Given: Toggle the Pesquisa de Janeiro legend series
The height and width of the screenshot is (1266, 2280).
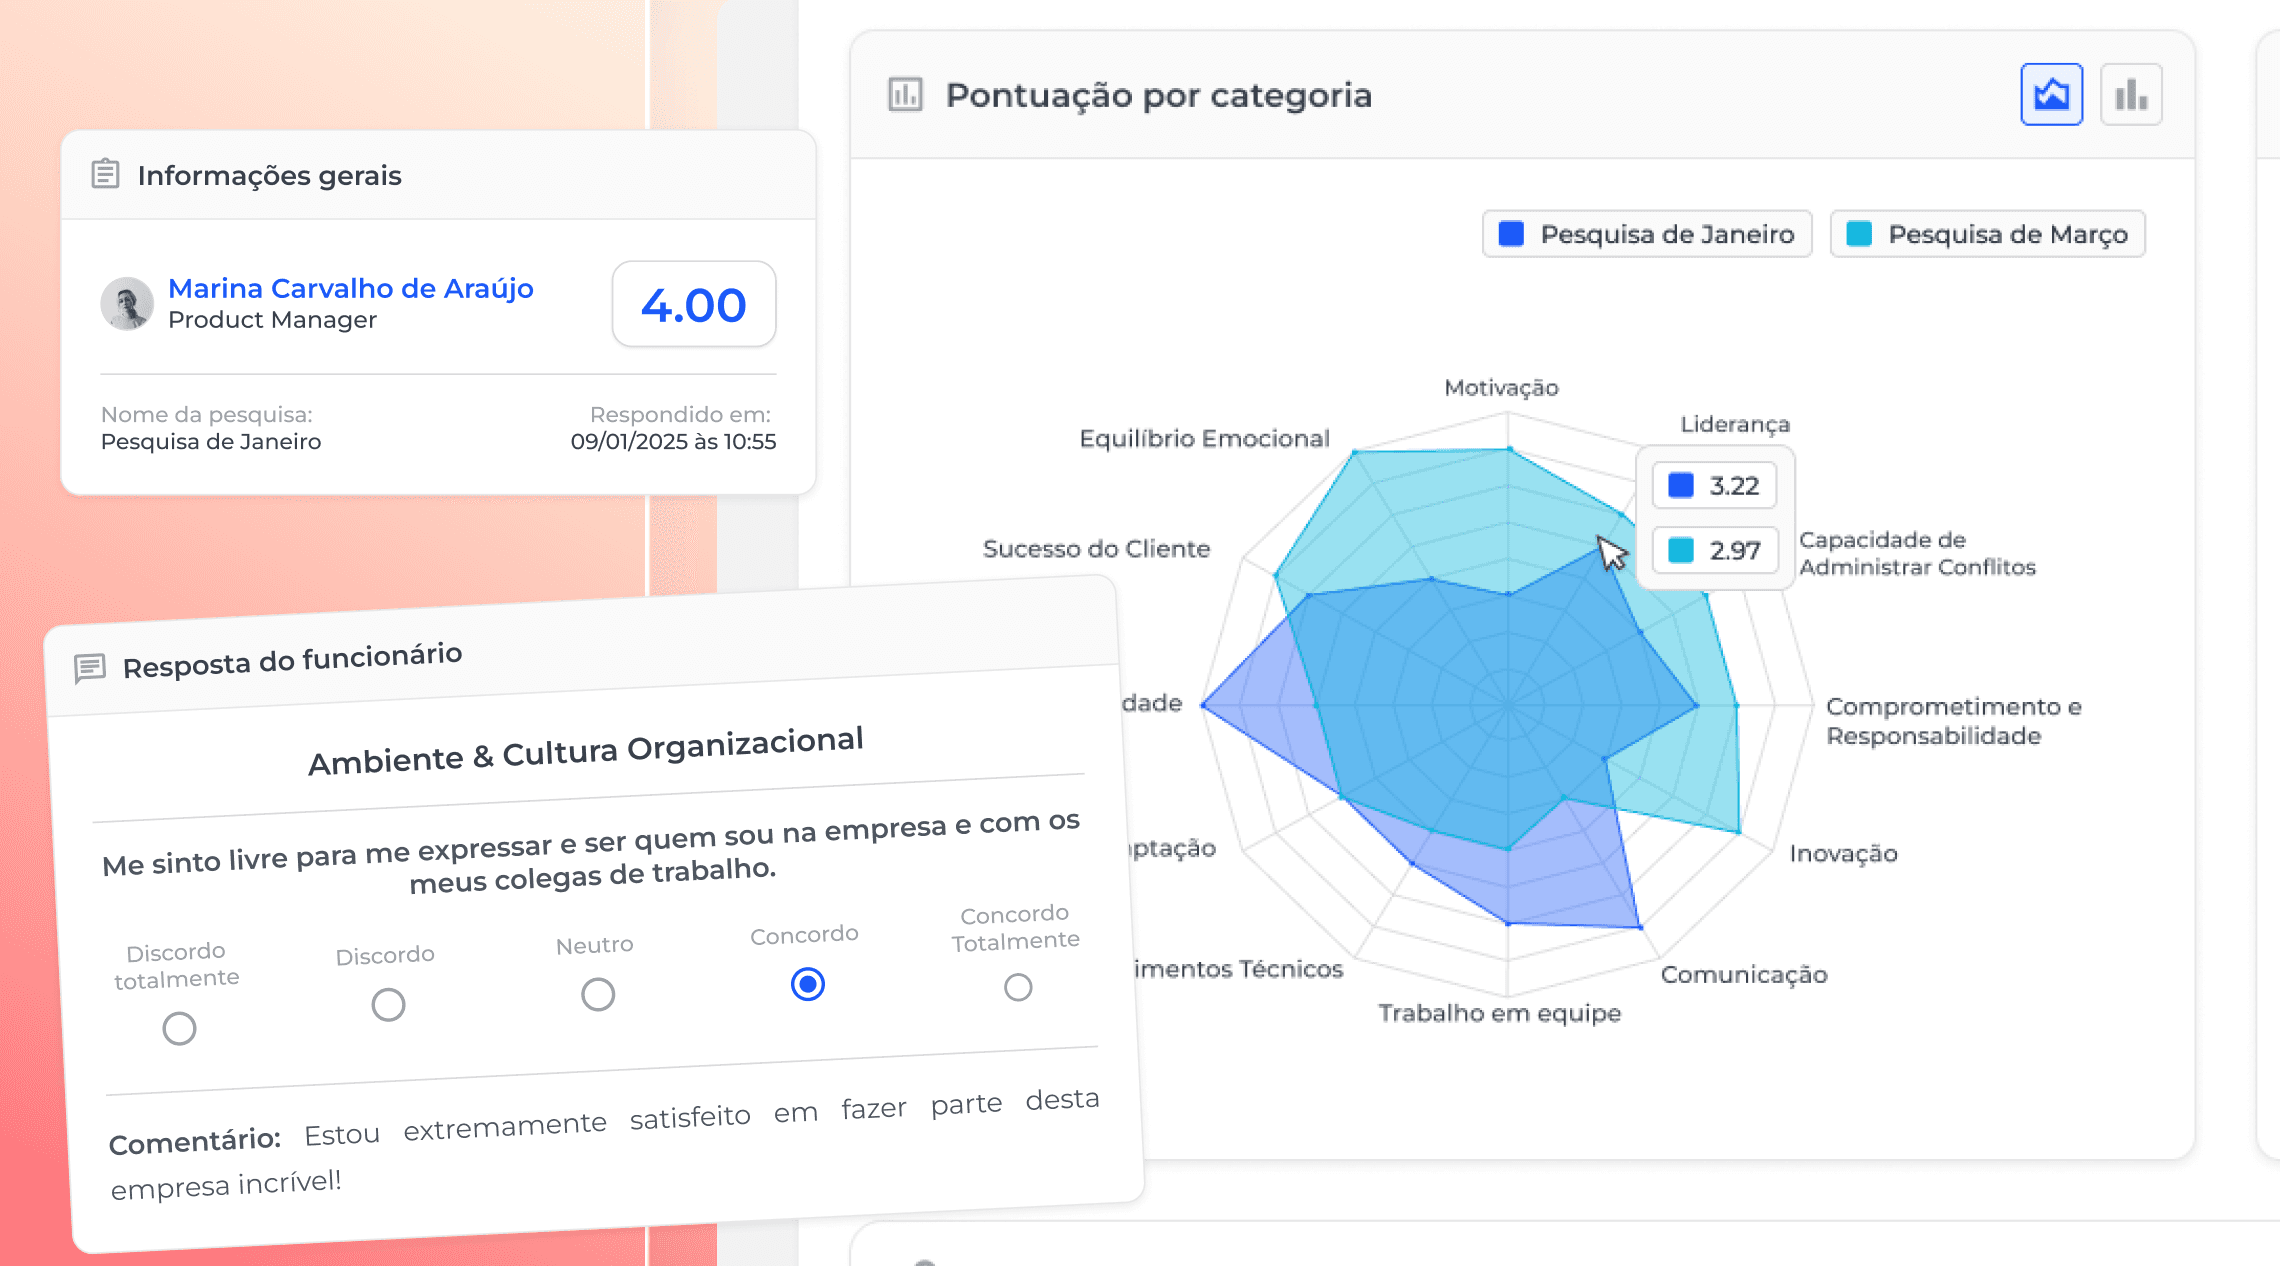Looking at the screenshot, I should coord(1647,234).
